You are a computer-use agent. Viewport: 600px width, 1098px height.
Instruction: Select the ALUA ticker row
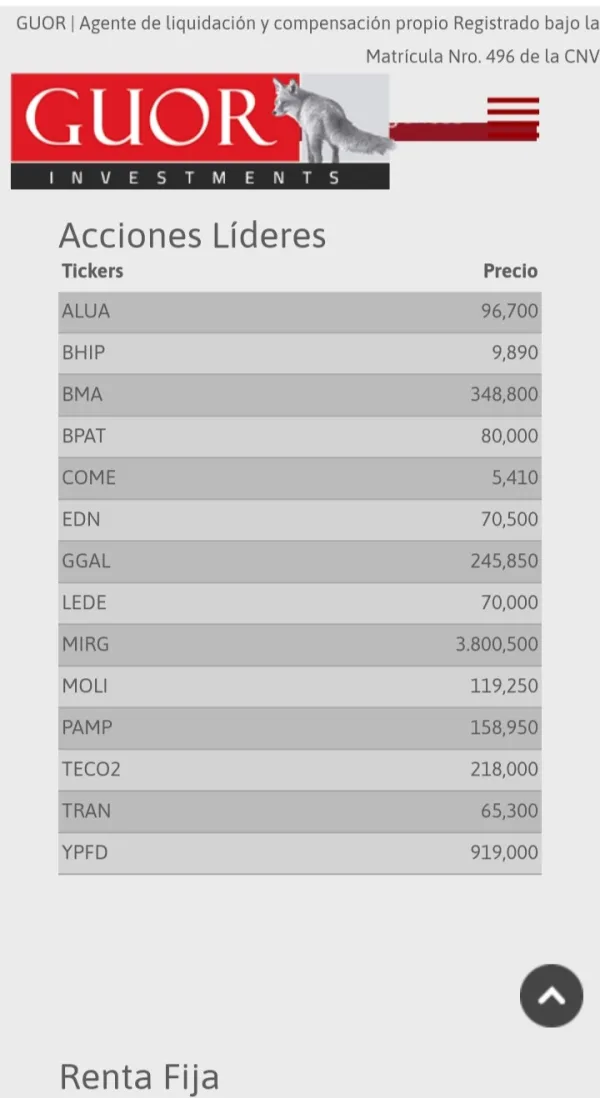click(x=299, y=312)
